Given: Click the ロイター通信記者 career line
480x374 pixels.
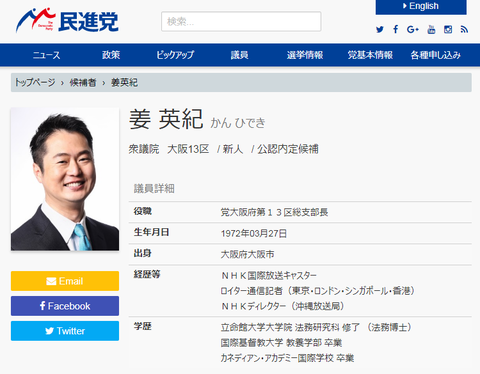Looking at the screenshot, I should [318, 291].
